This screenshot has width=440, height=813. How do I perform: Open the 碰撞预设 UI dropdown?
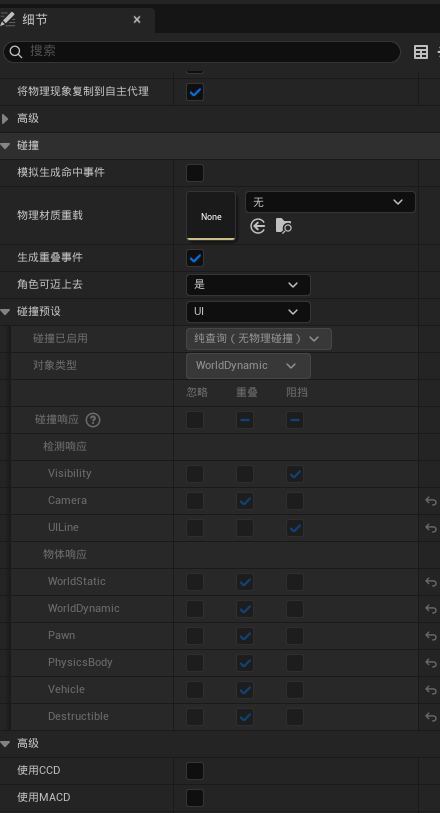(x=248, y=312)
